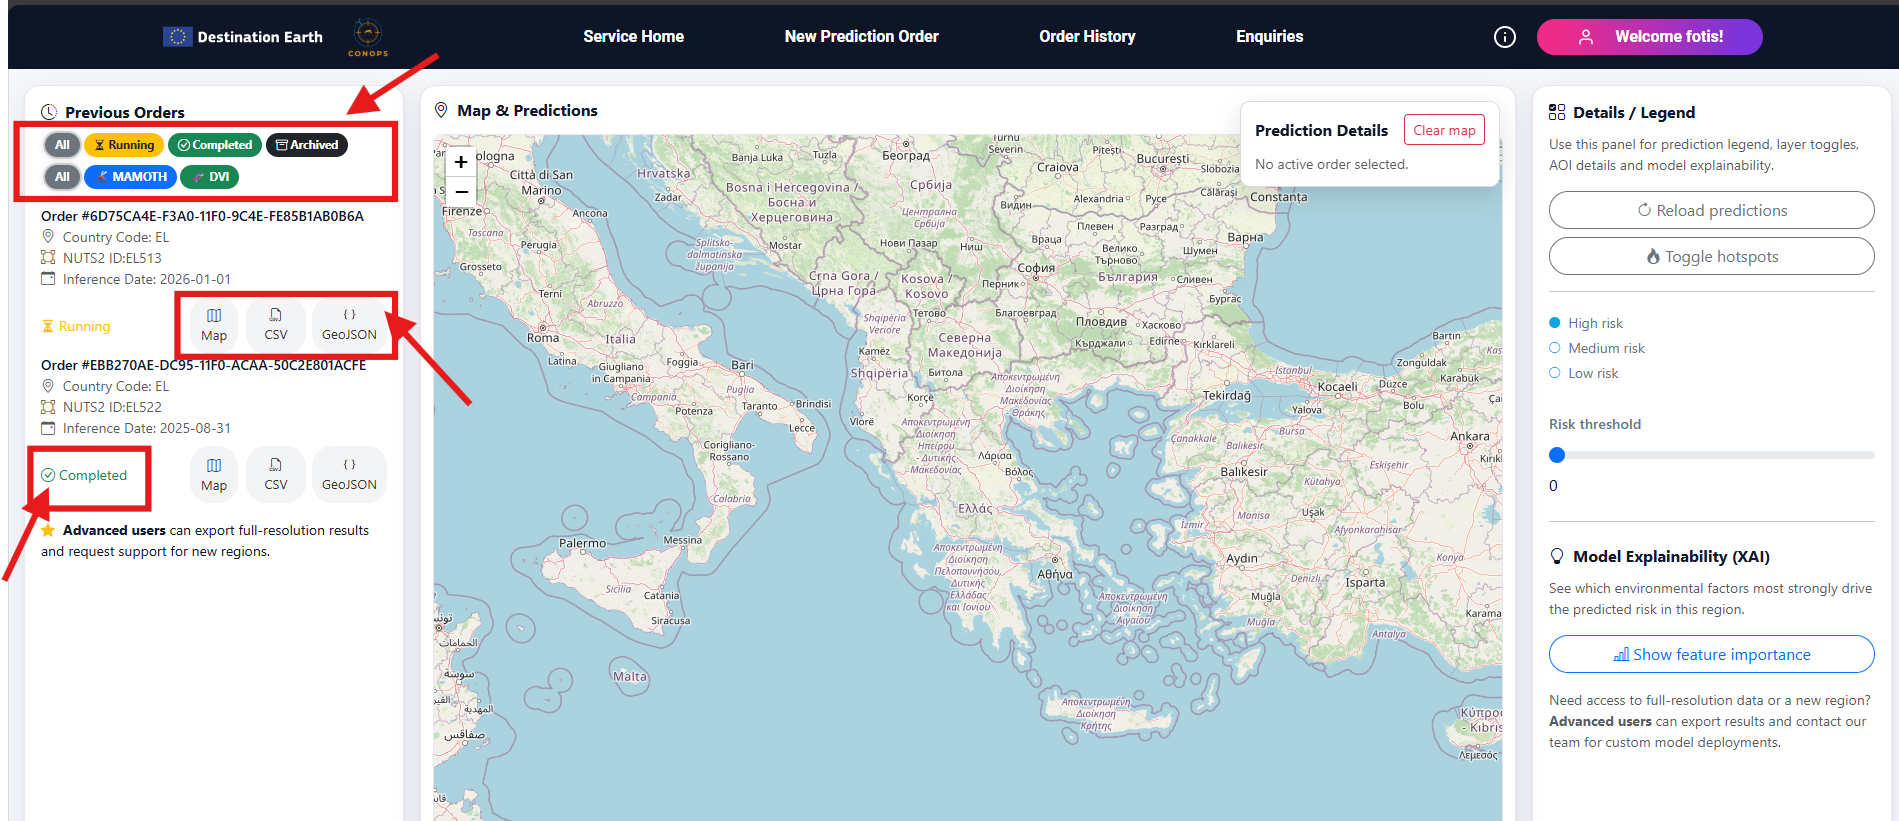Export GeoJSON for the Completed order
Screen dimensions: 1899x821
349,474
